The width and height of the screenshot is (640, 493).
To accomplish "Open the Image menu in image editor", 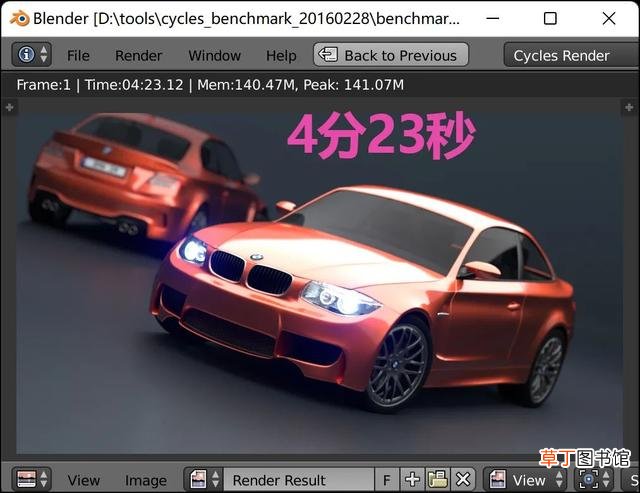I will pos(146,480).
